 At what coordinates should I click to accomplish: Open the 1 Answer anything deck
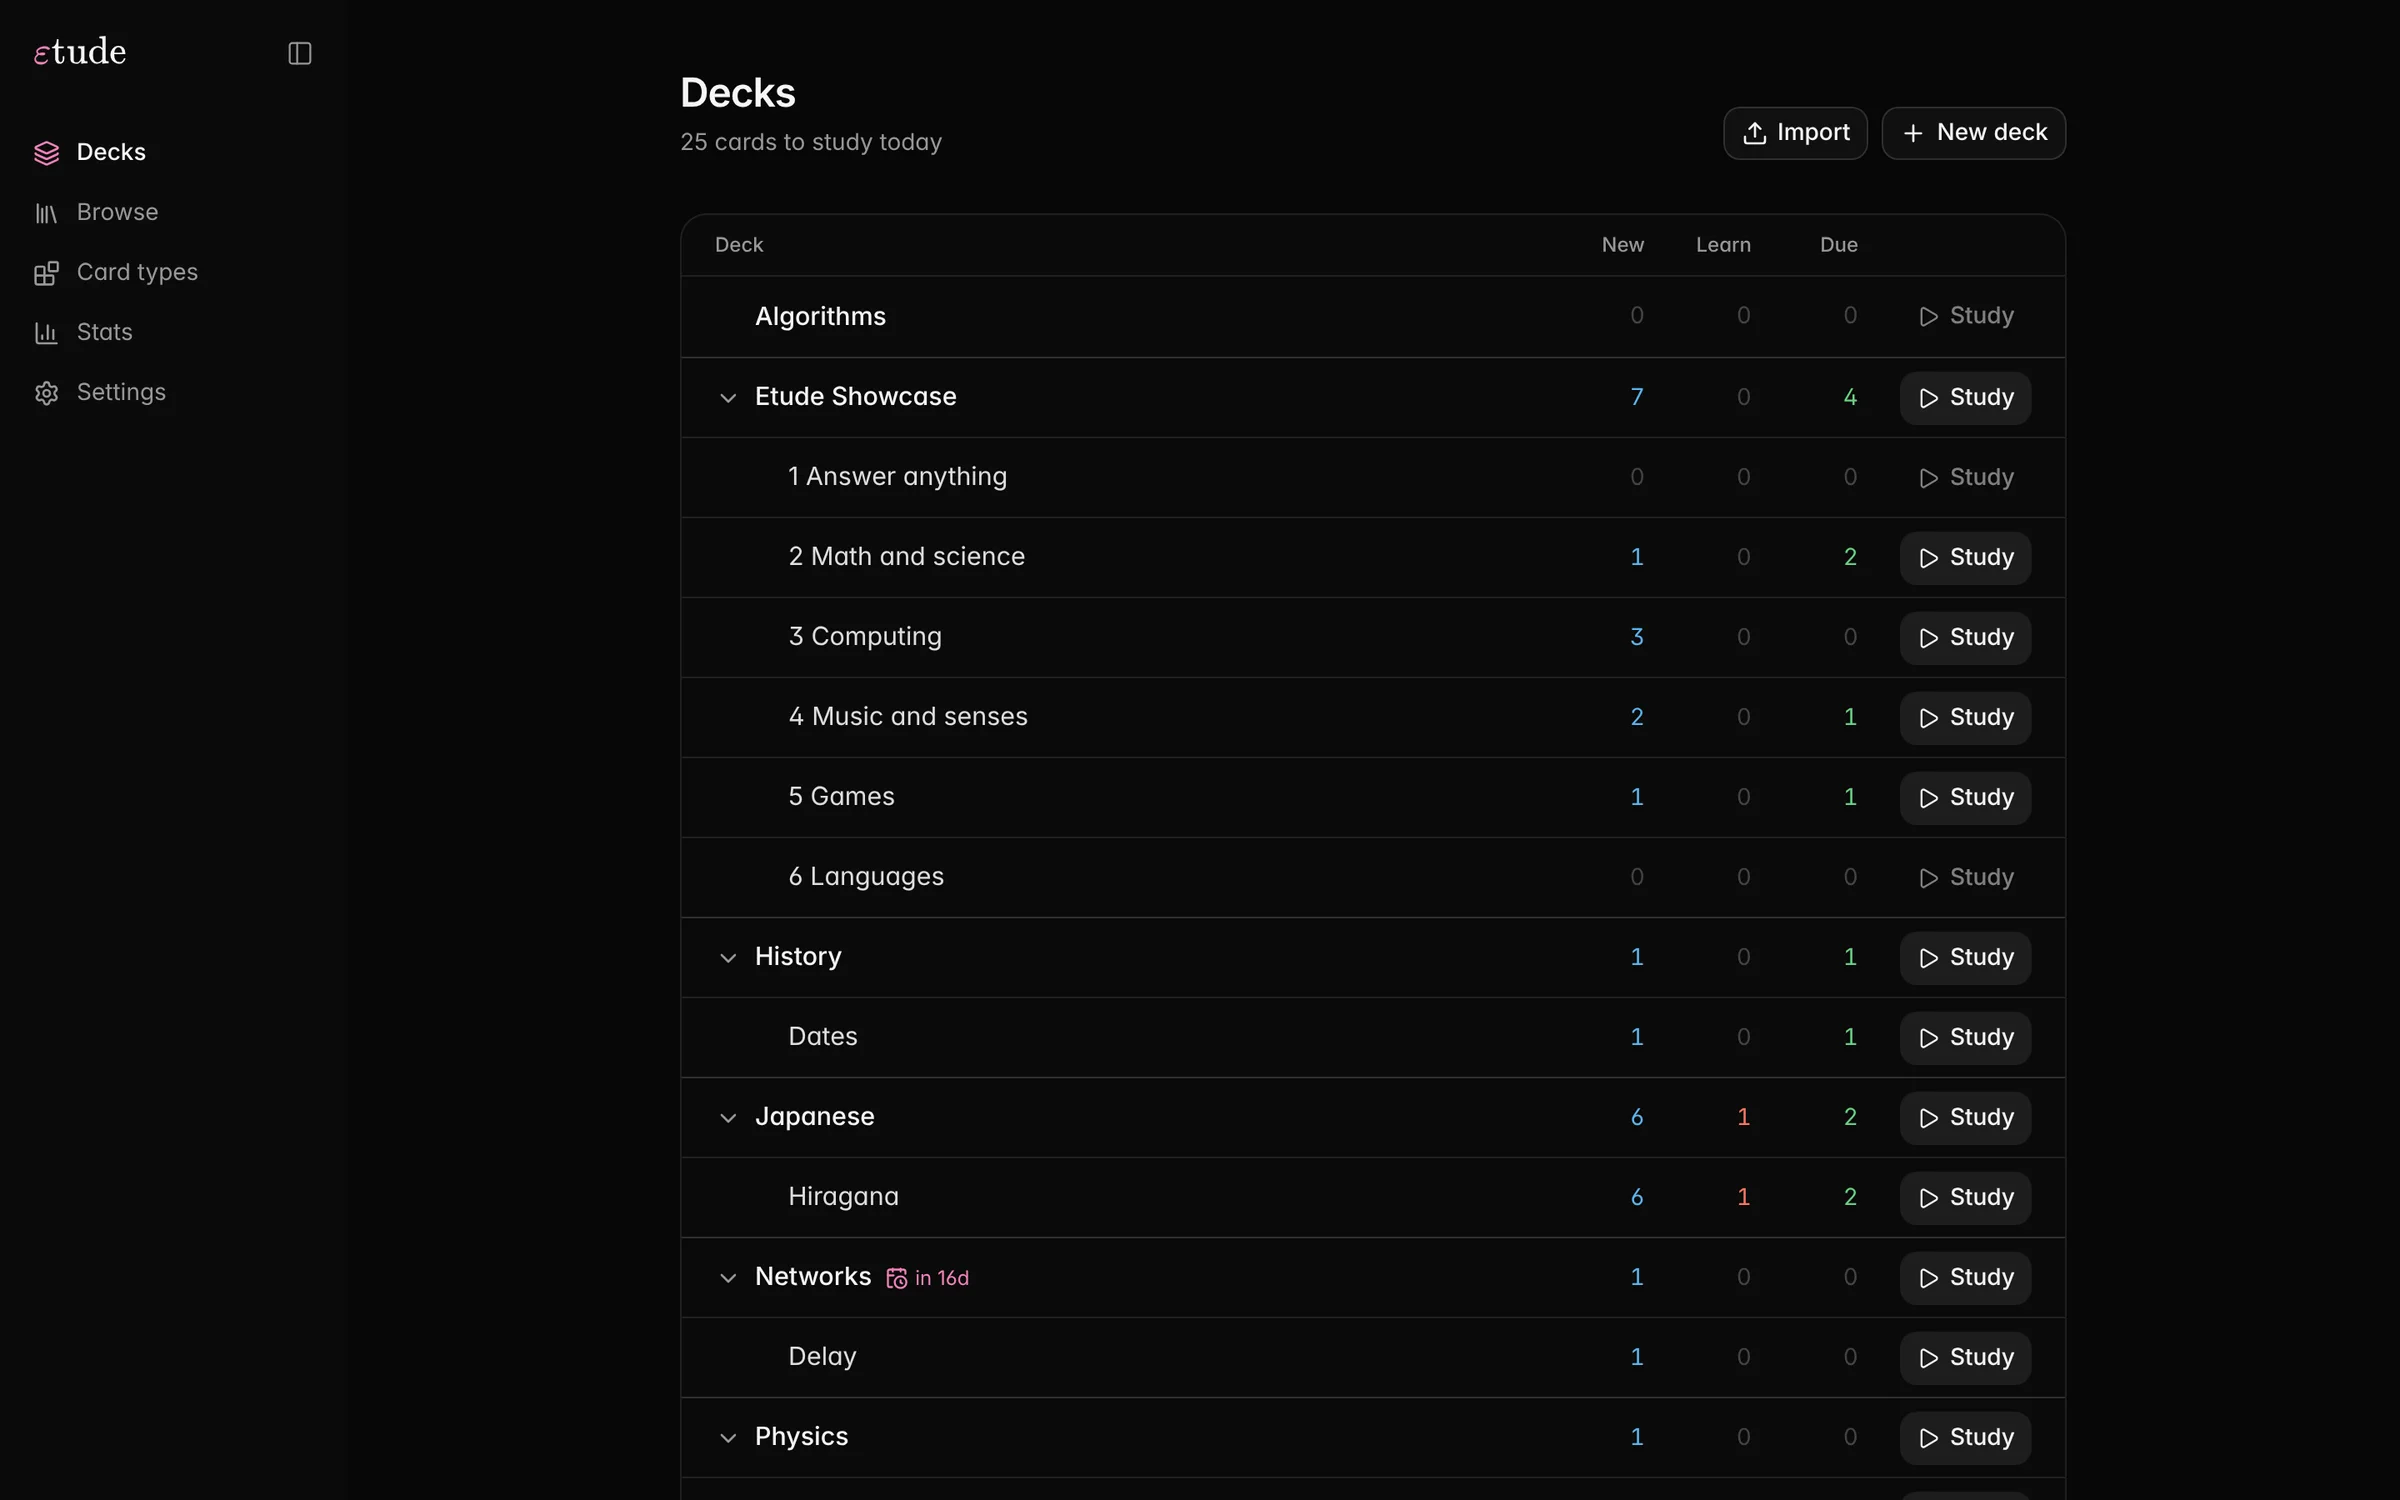pos(897,476)
